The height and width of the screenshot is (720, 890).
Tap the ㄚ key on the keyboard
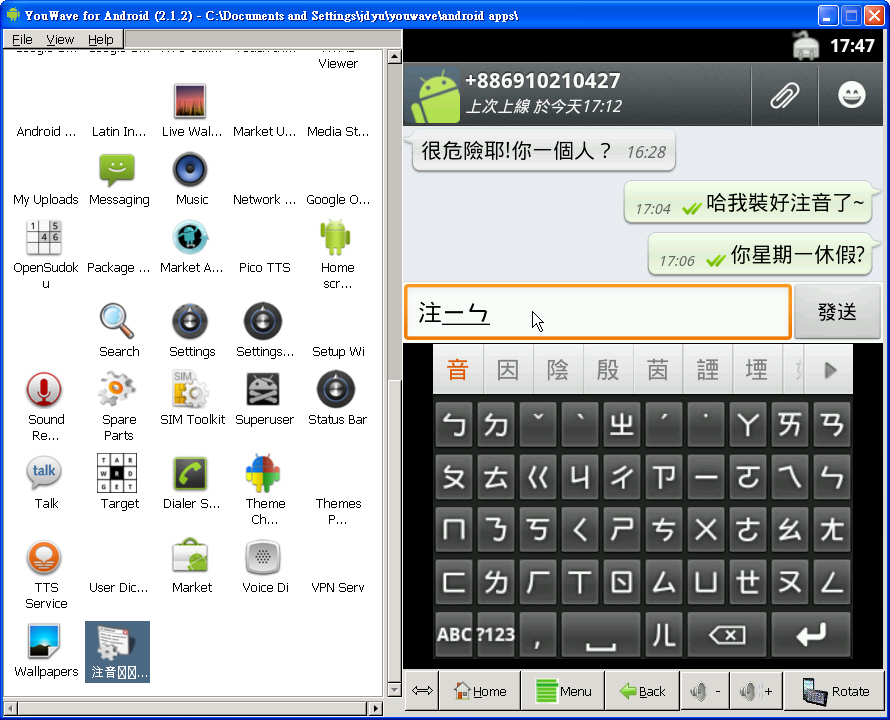(x=748, y=425)
